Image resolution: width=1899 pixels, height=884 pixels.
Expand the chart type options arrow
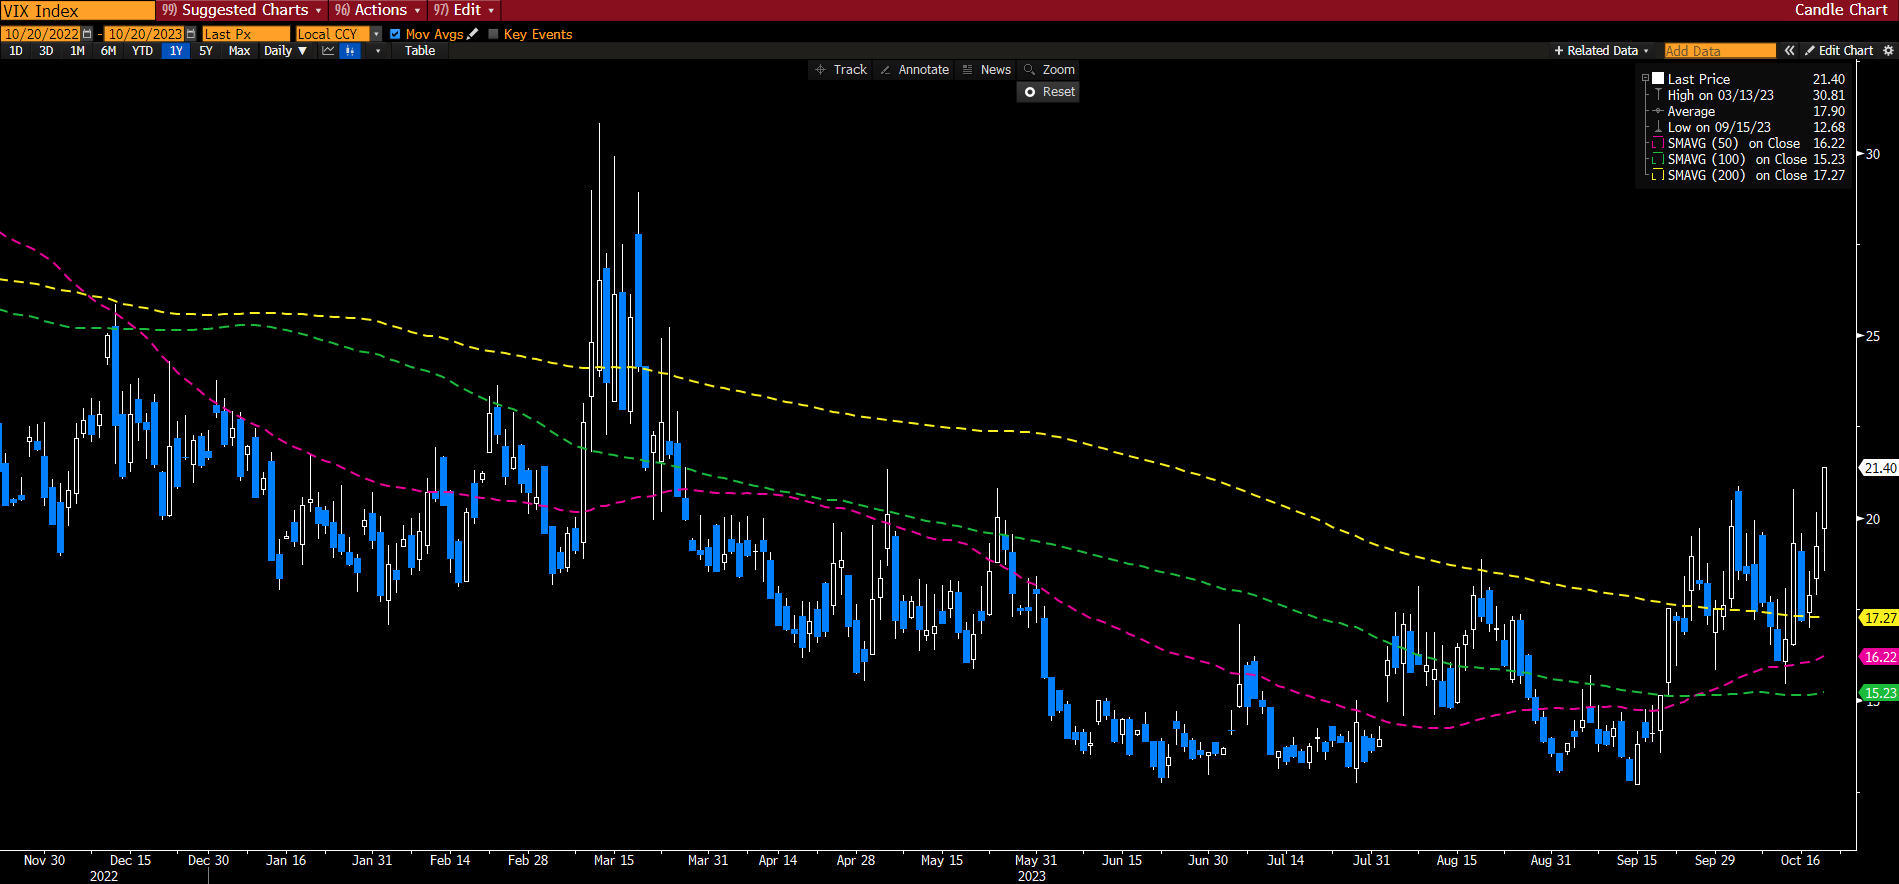[x=377, y=50]
